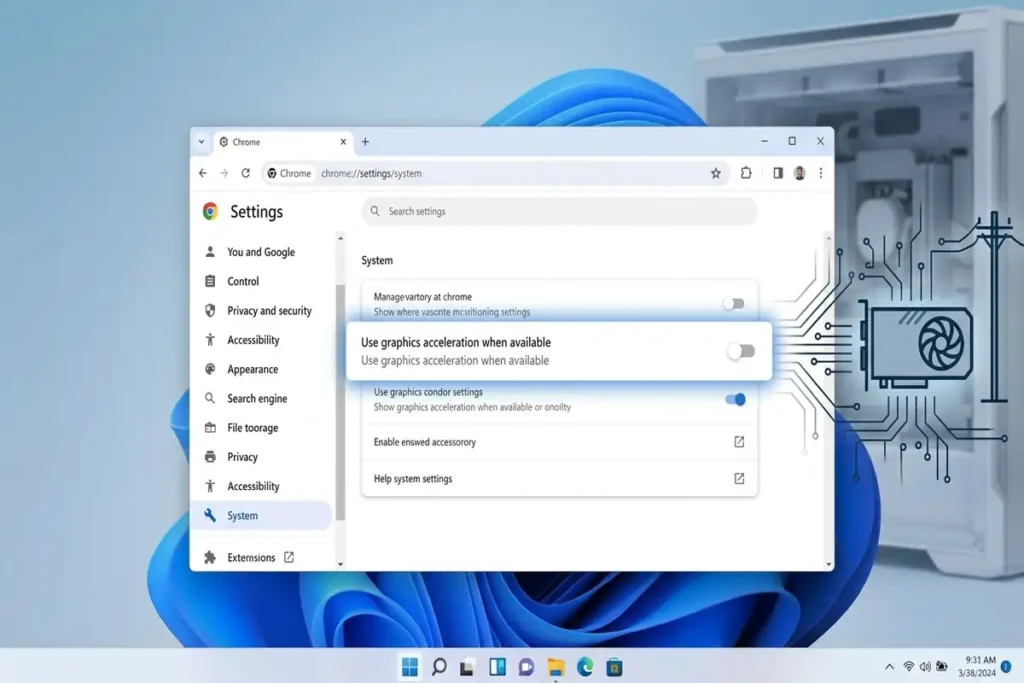Open the side panel icon

point(778,173)
